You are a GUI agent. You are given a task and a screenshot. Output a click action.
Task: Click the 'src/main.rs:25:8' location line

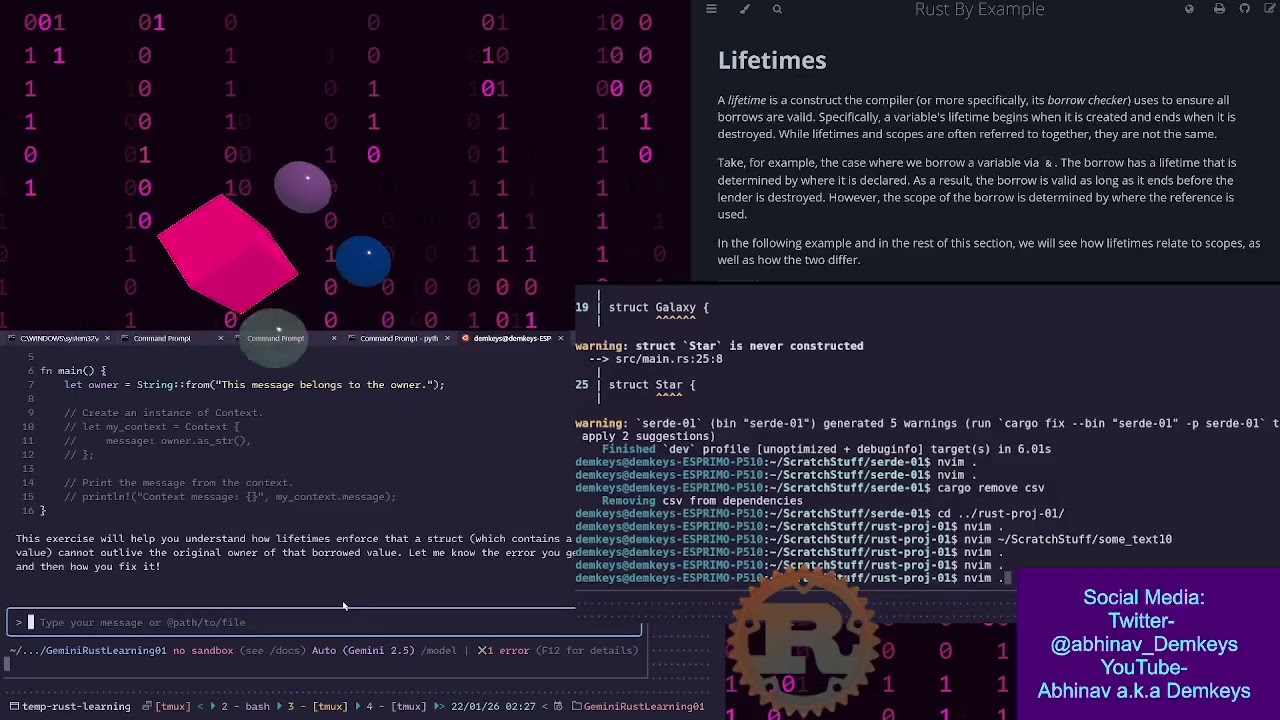click(668, 359)
